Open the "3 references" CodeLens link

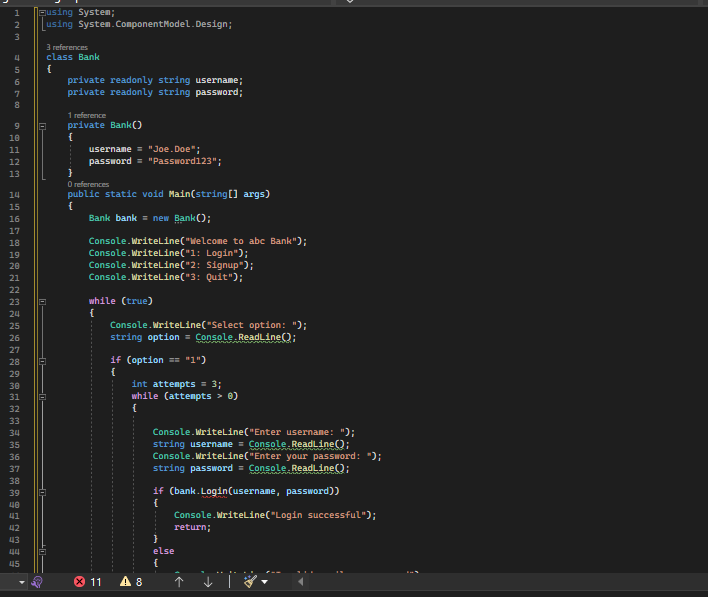point(67,47)
